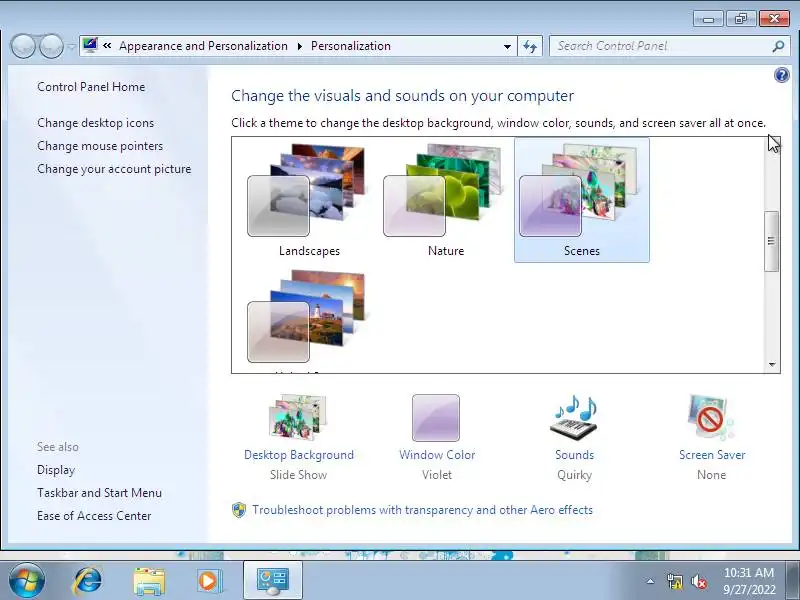
Task: Click the Show desktop button
Action: tap(793, 581)
